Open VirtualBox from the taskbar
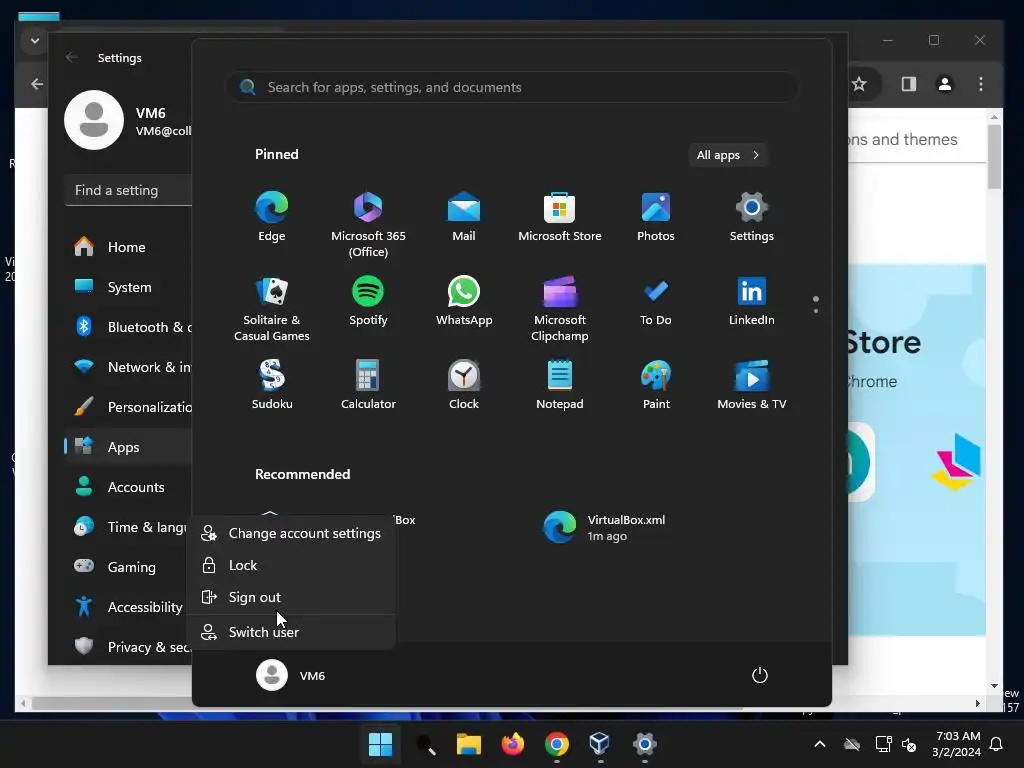 coord(600,744)
